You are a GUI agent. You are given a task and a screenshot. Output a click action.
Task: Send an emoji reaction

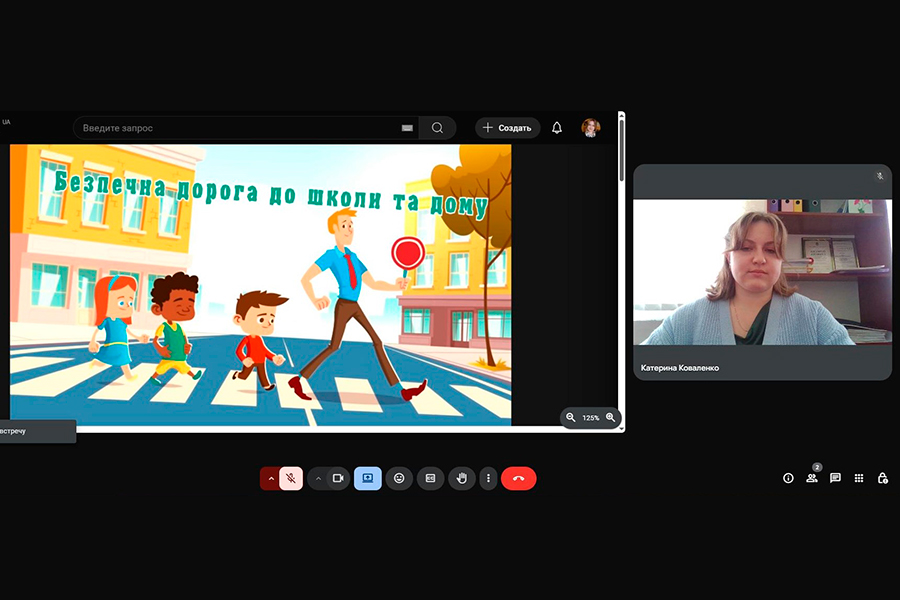[x=399, y=479]
